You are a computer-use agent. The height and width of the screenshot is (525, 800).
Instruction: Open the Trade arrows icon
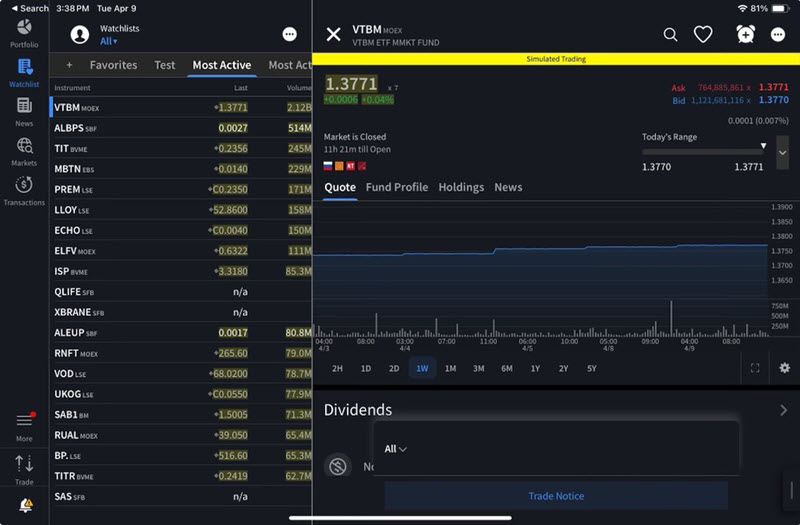24,469
